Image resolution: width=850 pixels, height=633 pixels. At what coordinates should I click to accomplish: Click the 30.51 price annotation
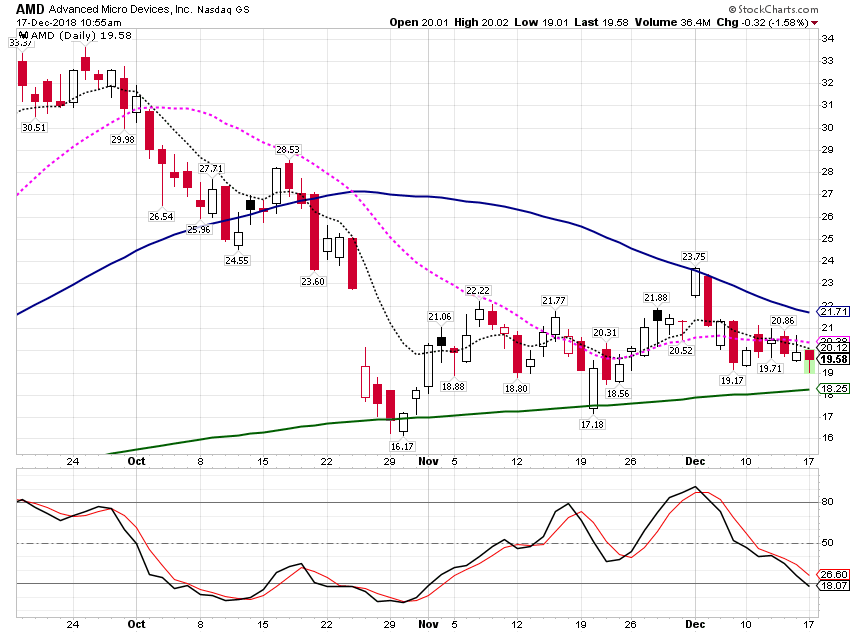(x=34, y=127)
